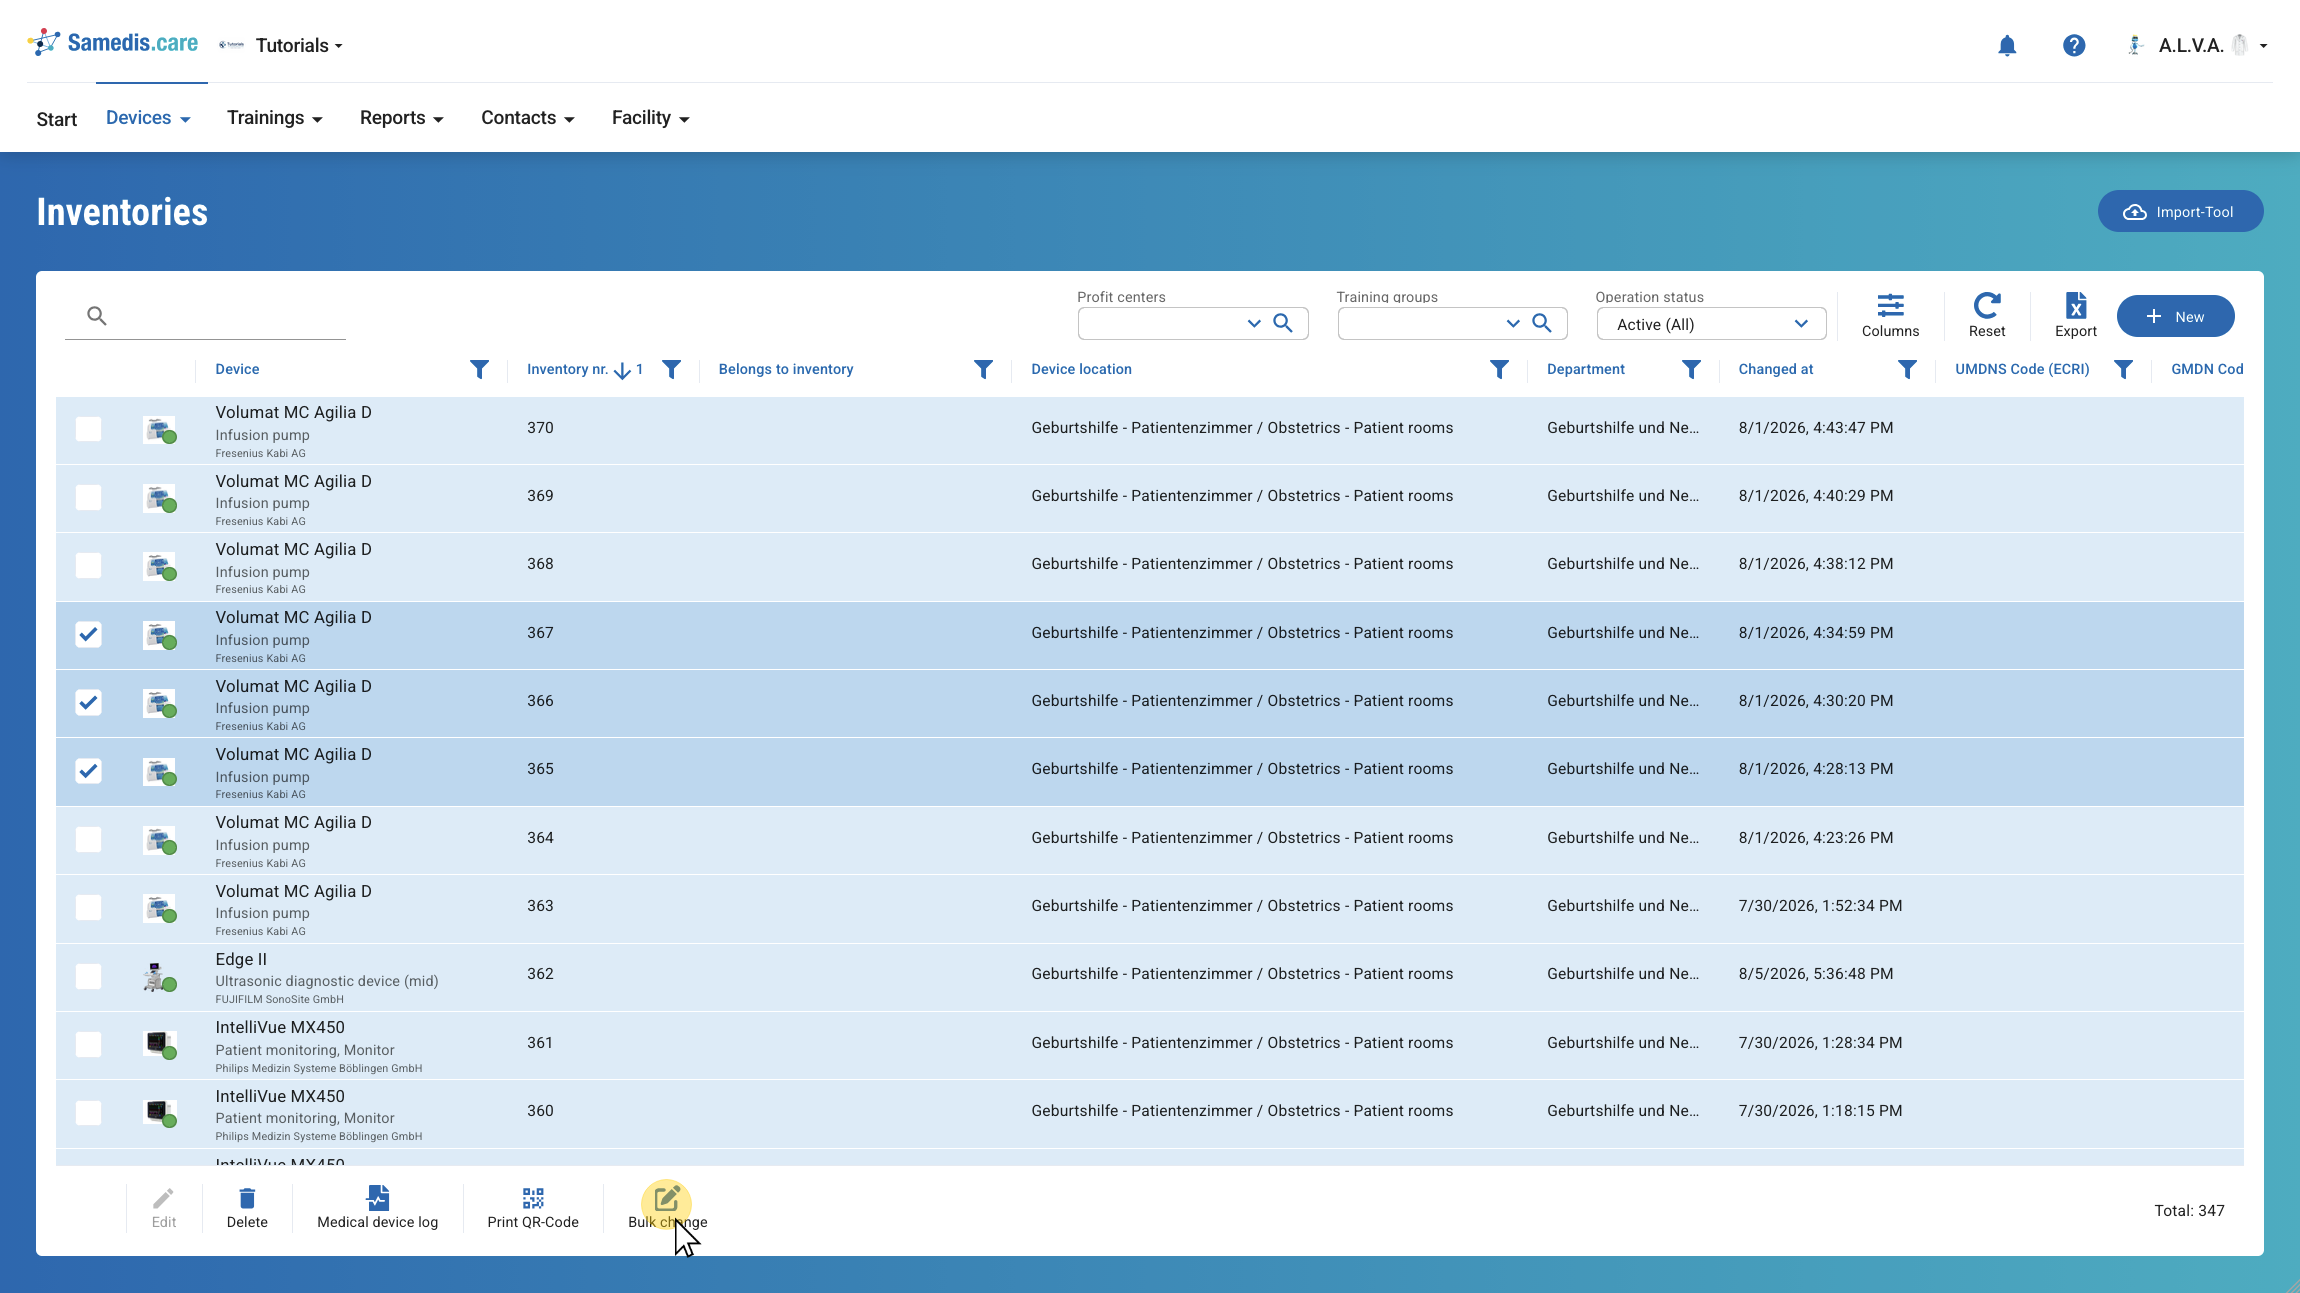Open the Facility menu

651,118
